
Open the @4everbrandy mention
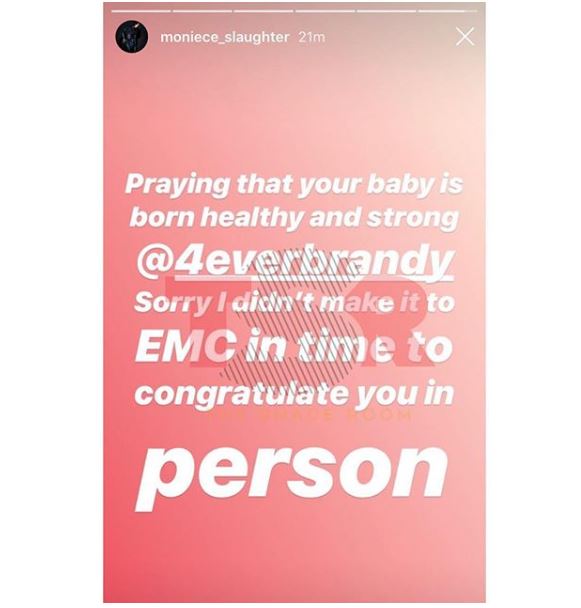point(295,259)
